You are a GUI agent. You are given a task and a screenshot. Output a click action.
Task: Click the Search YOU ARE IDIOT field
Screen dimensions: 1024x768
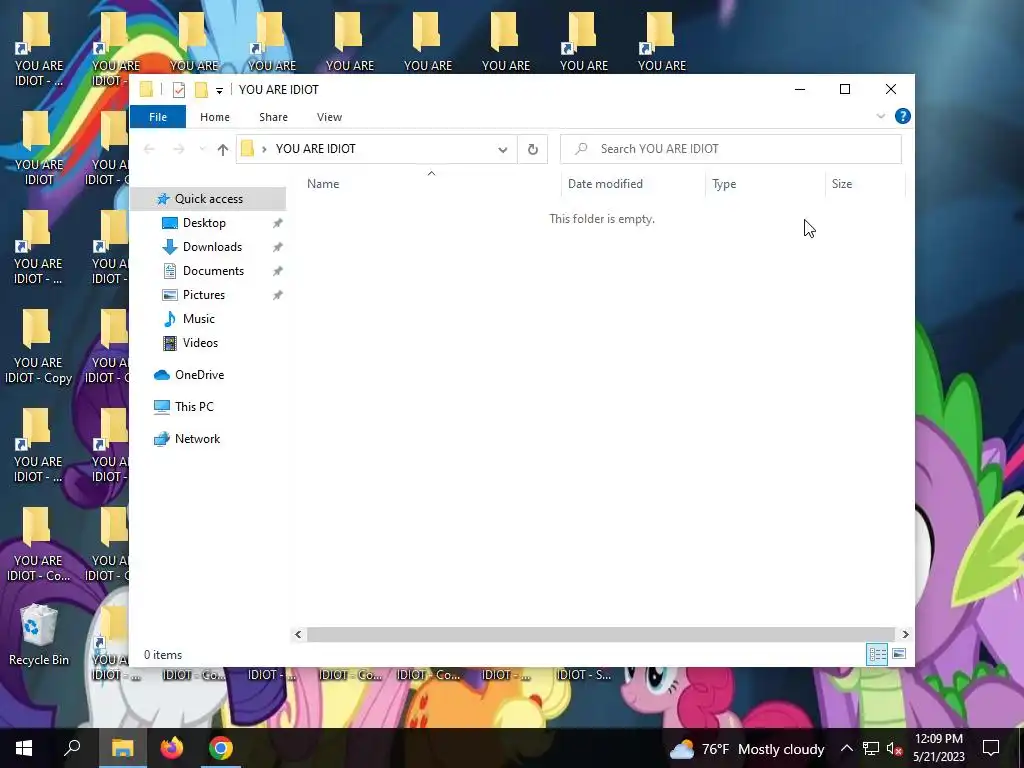731,149
